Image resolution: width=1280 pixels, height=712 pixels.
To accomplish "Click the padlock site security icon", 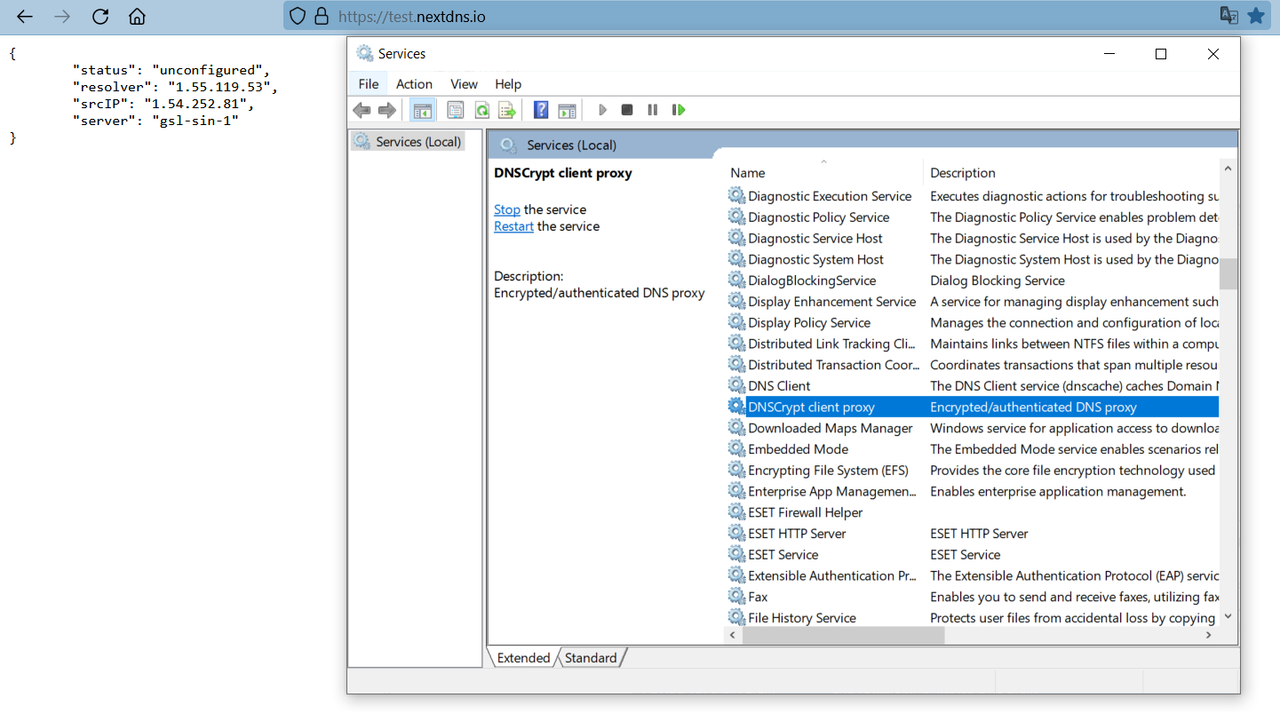I will pyautogui.click(x=321, y=17).
